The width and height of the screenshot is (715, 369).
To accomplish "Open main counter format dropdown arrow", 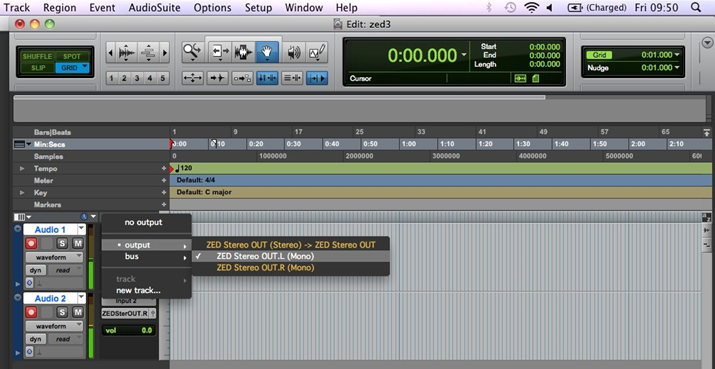I will coord(464,55).
